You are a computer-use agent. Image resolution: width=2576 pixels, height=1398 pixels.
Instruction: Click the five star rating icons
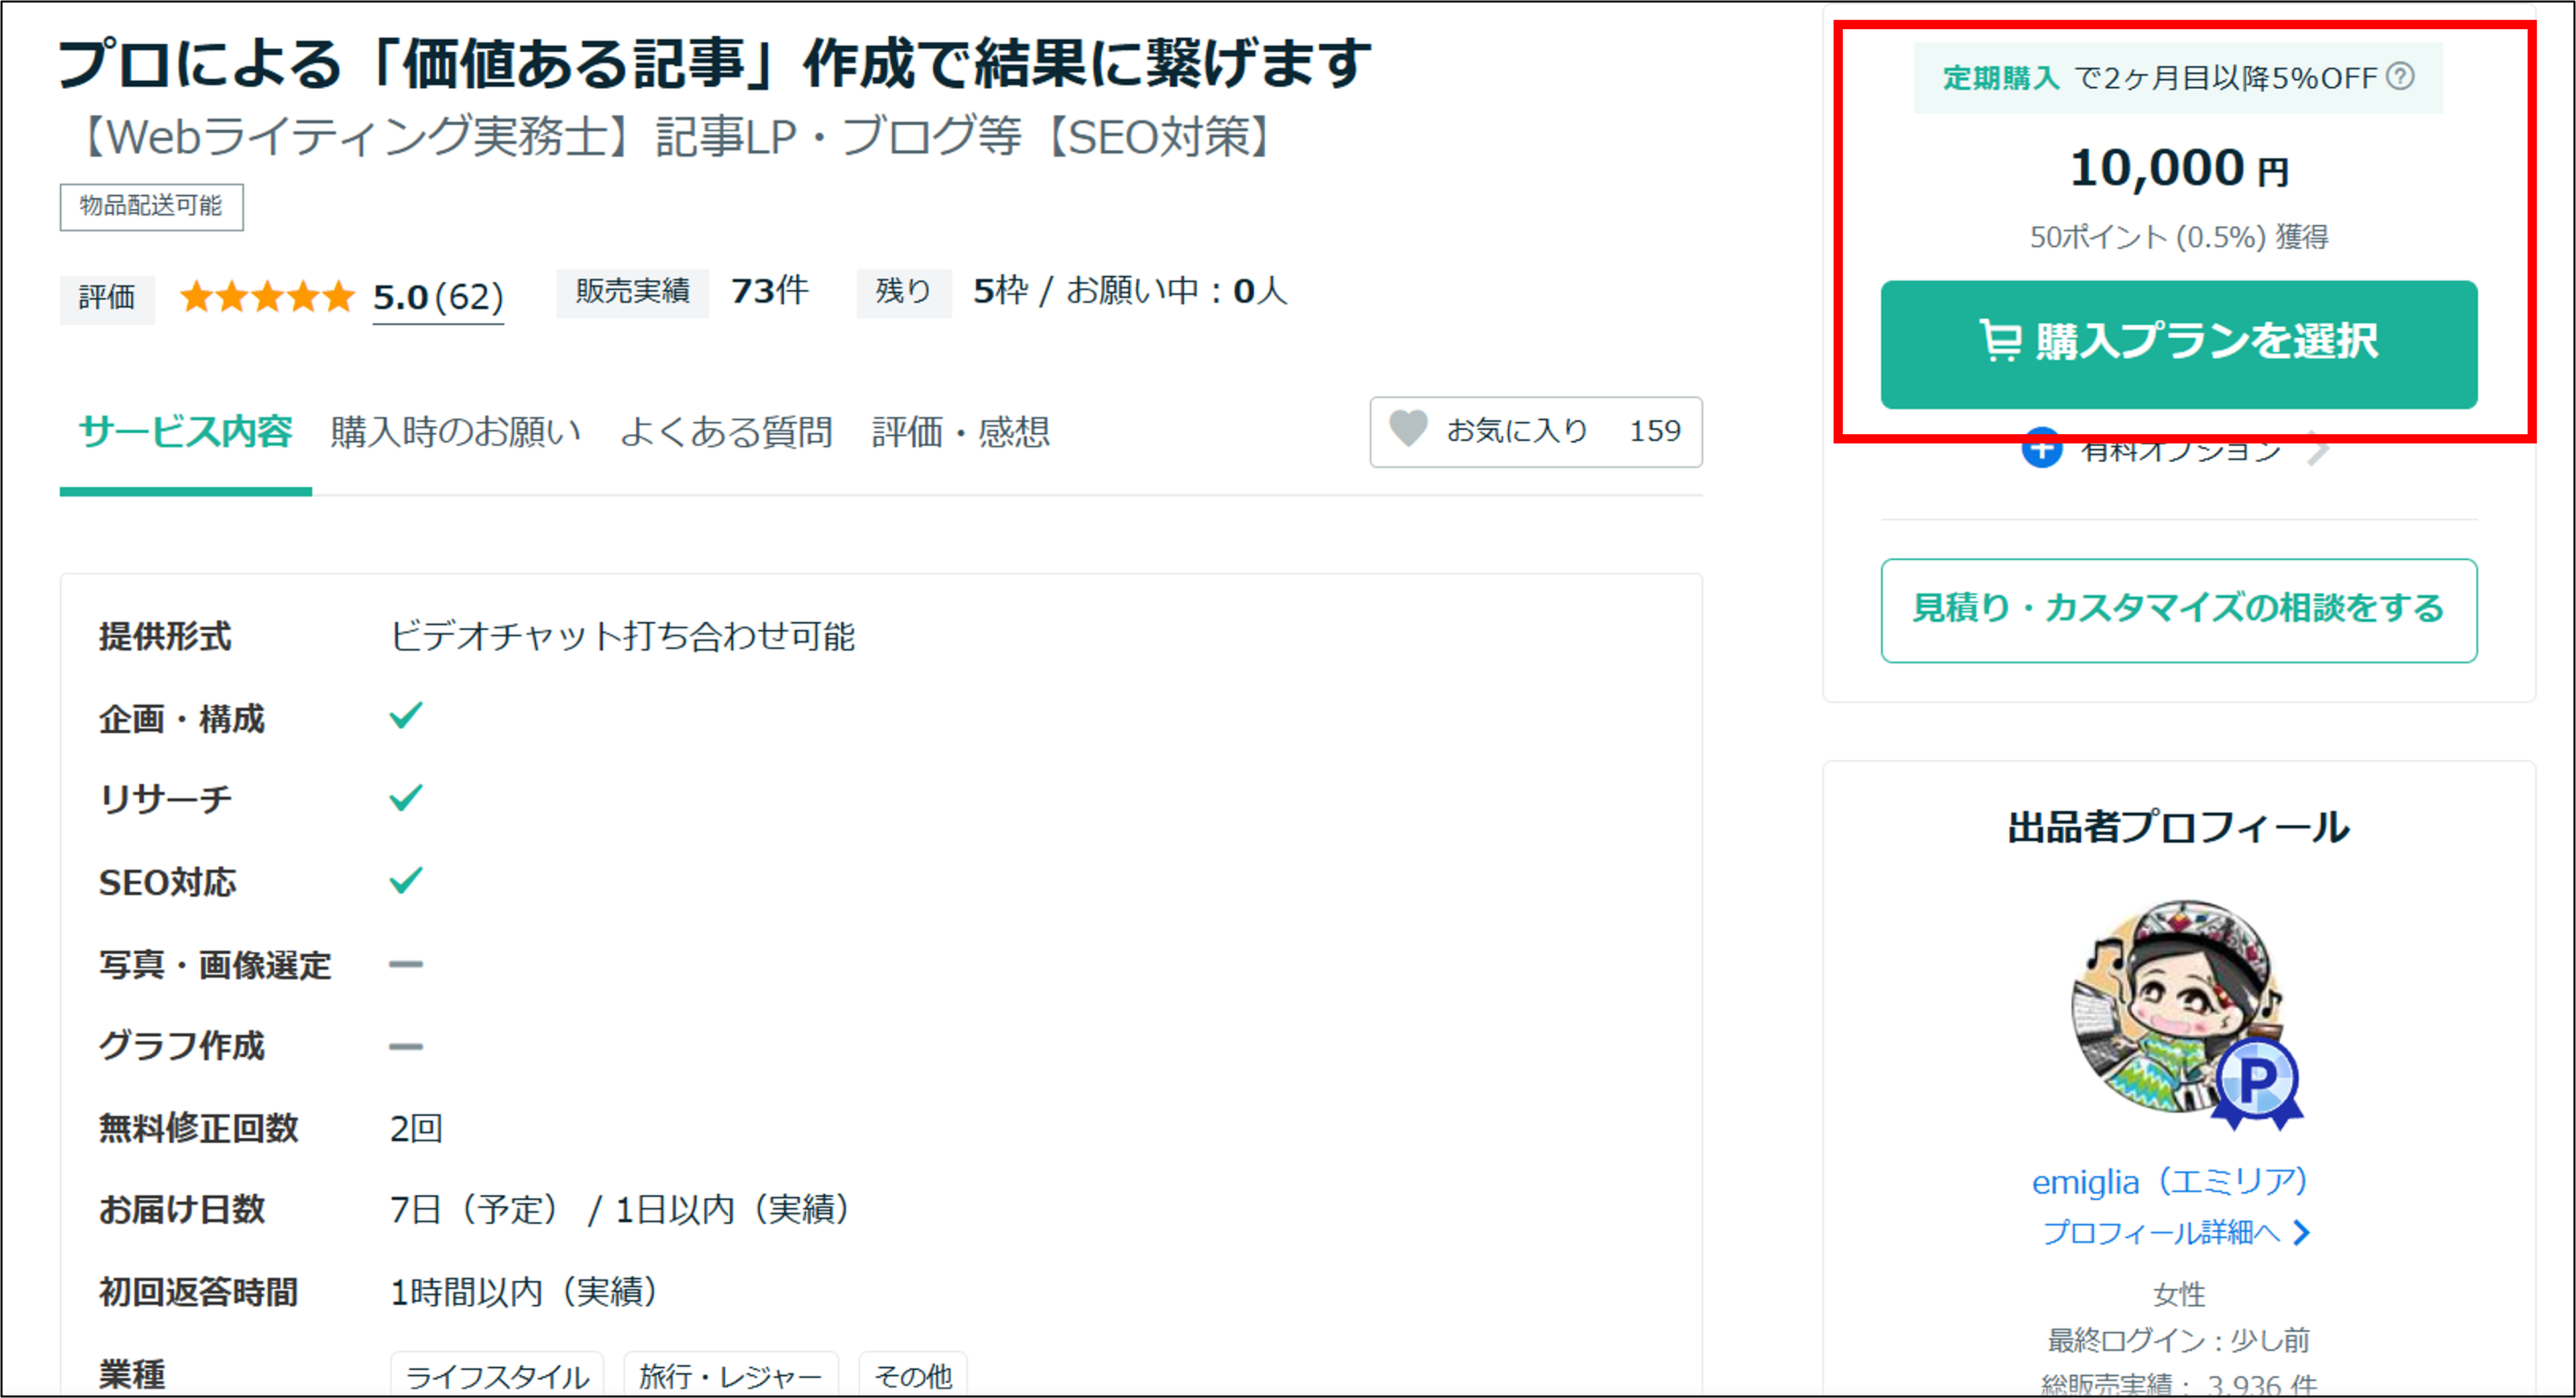tap(267, 297)
